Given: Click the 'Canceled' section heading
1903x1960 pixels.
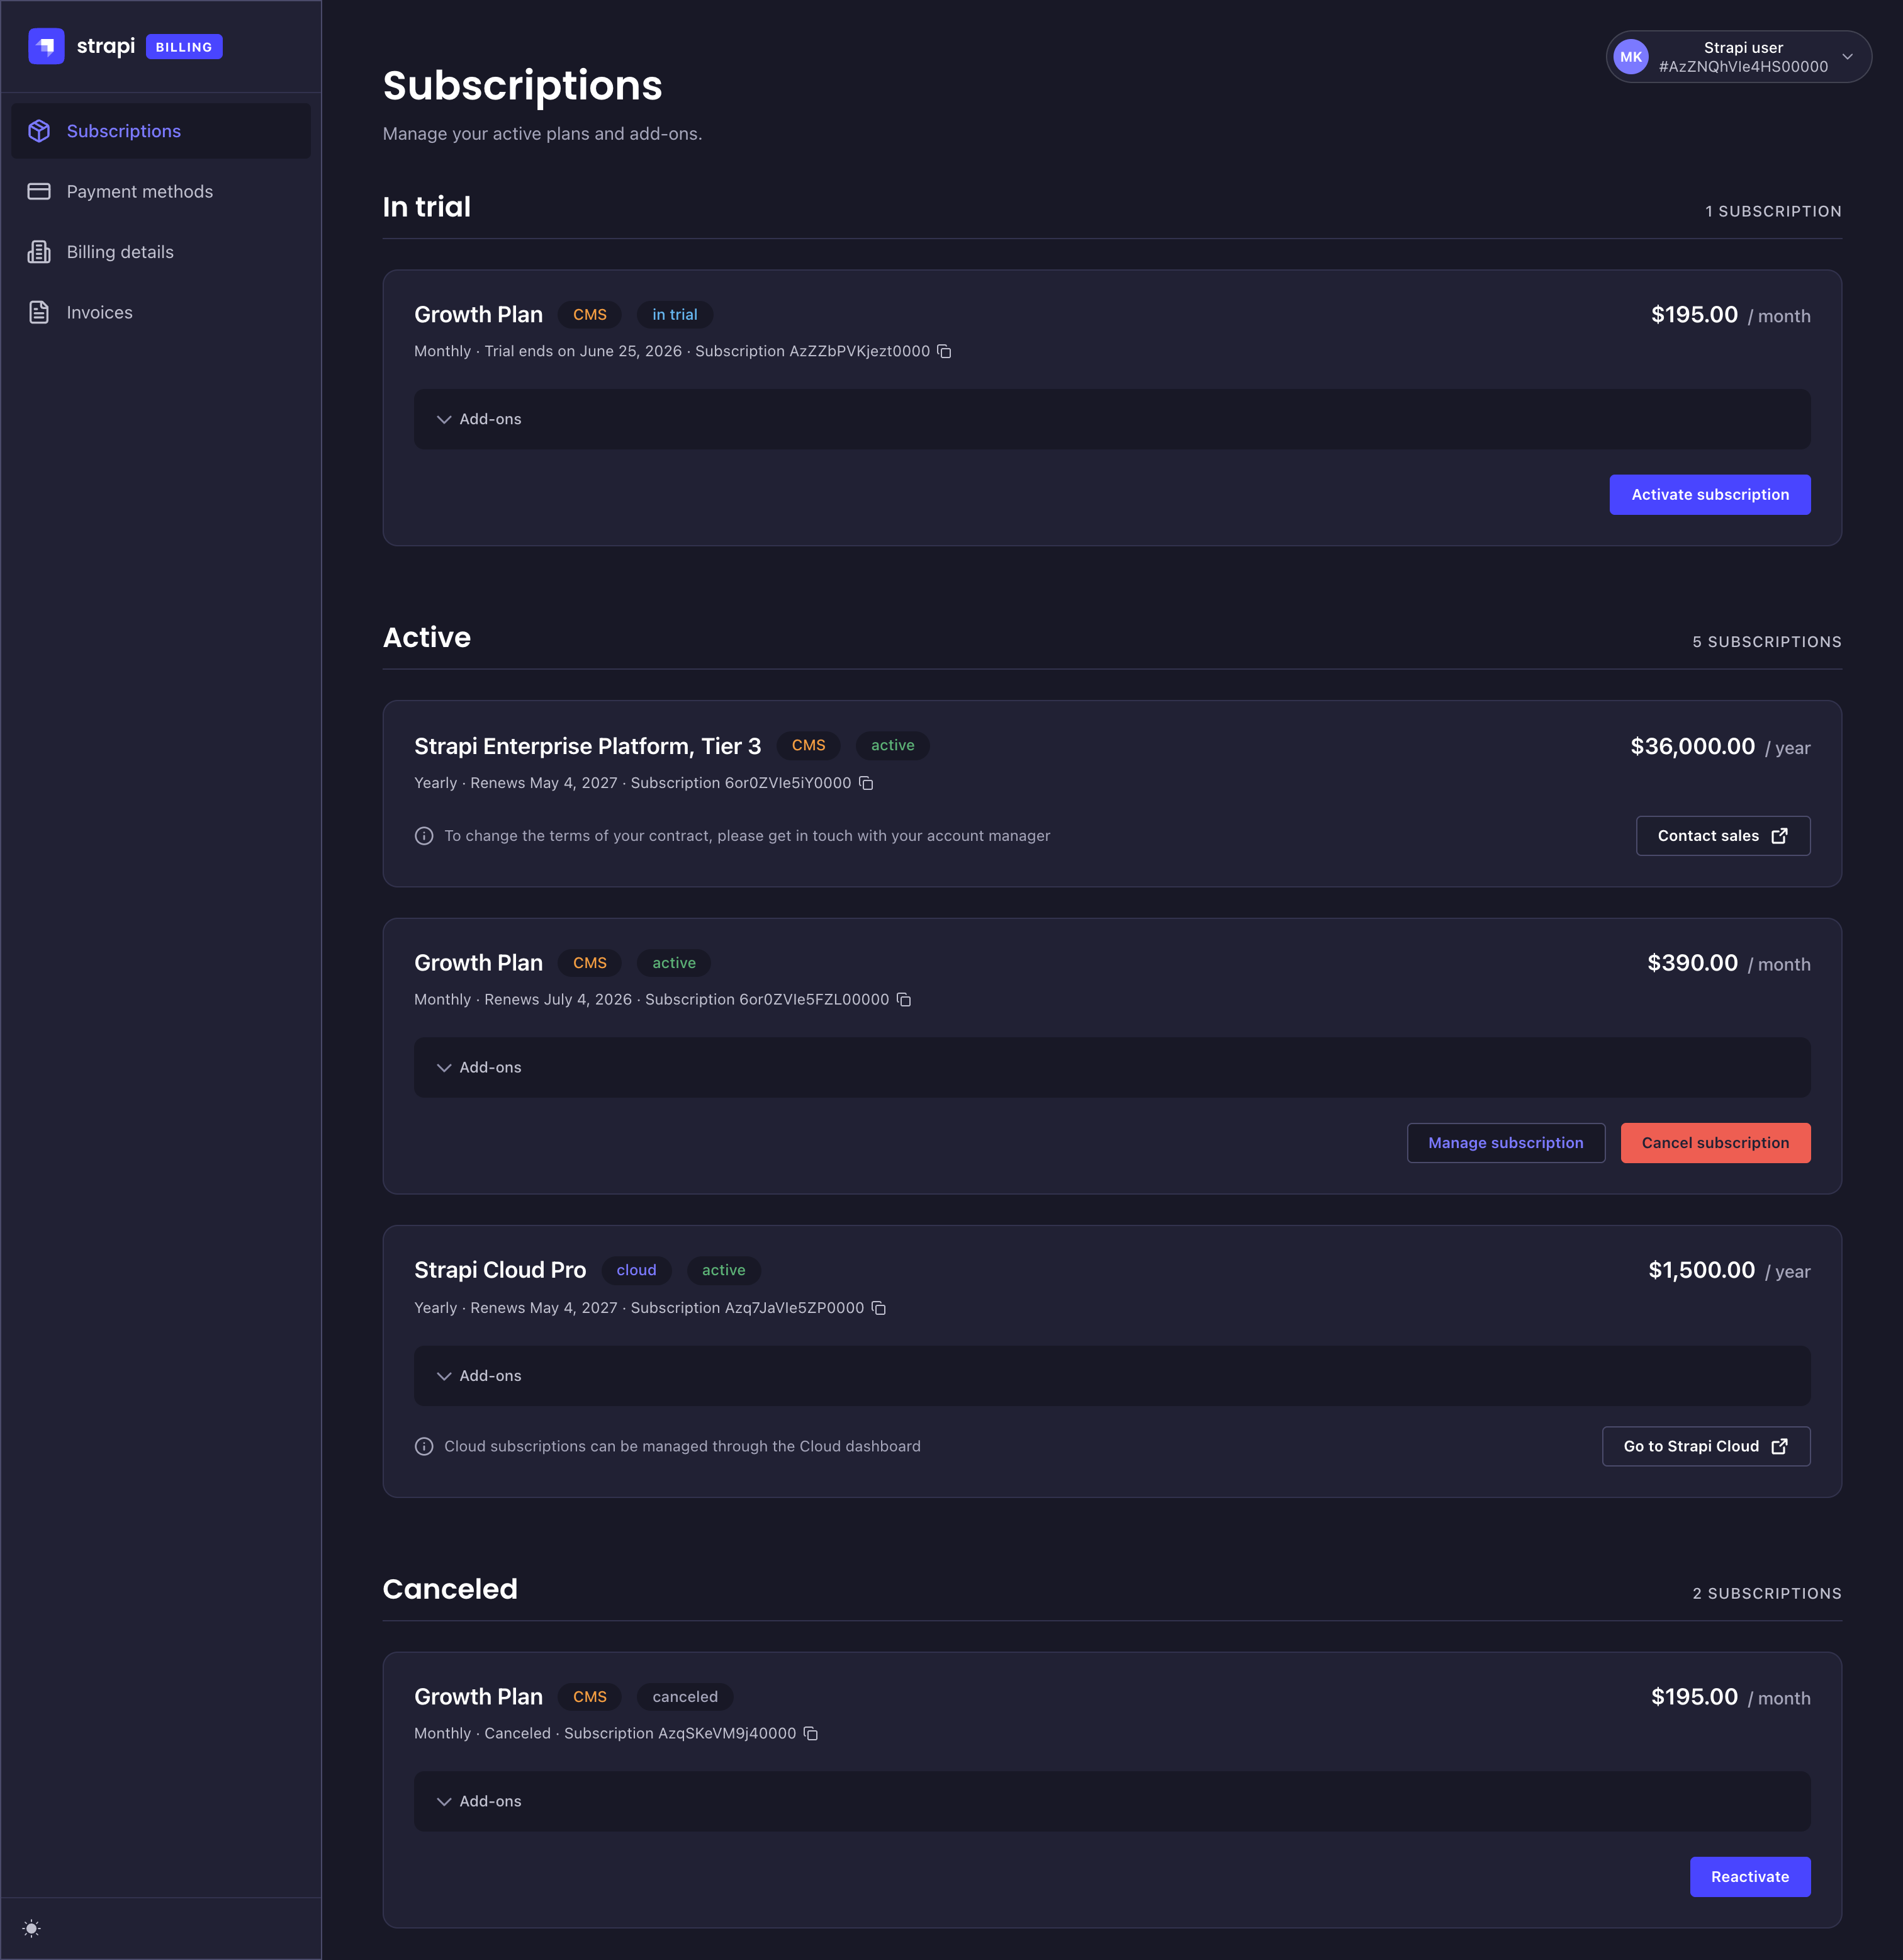Looking at the screenshot, I should click(450, 1589).
